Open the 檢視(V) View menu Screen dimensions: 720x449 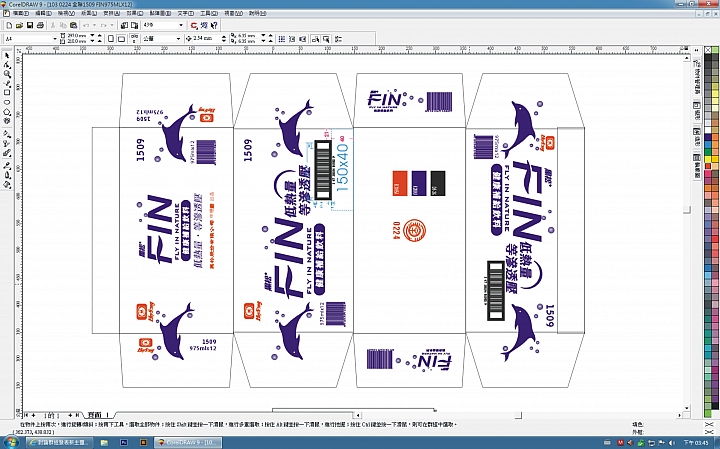[x=66, y=13]
